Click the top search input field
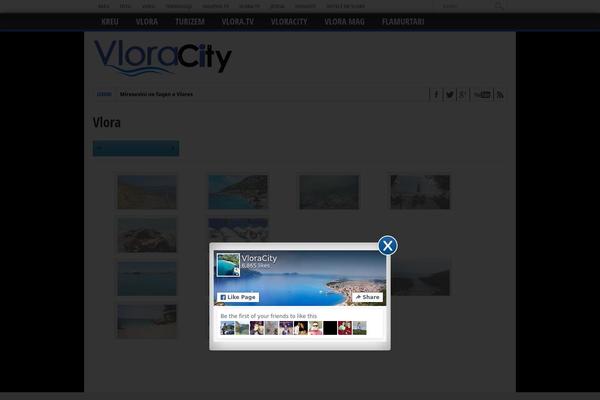Viewport: 600px width, 400px height. point(464,6)
